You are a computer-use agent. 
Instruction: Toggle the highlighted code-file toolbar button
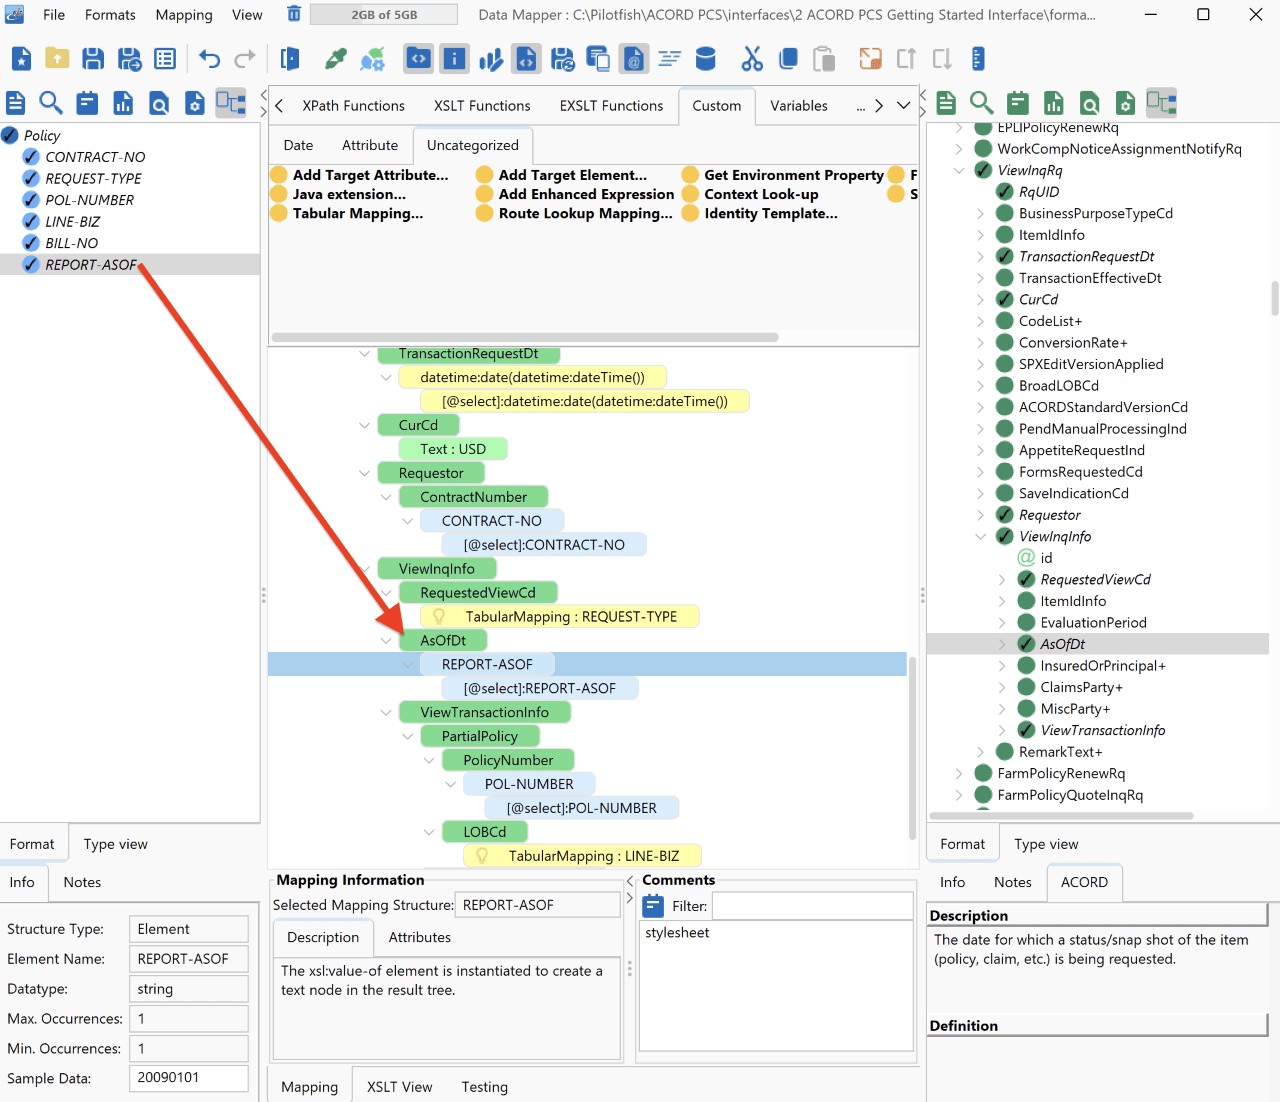[x=526, y=59]
